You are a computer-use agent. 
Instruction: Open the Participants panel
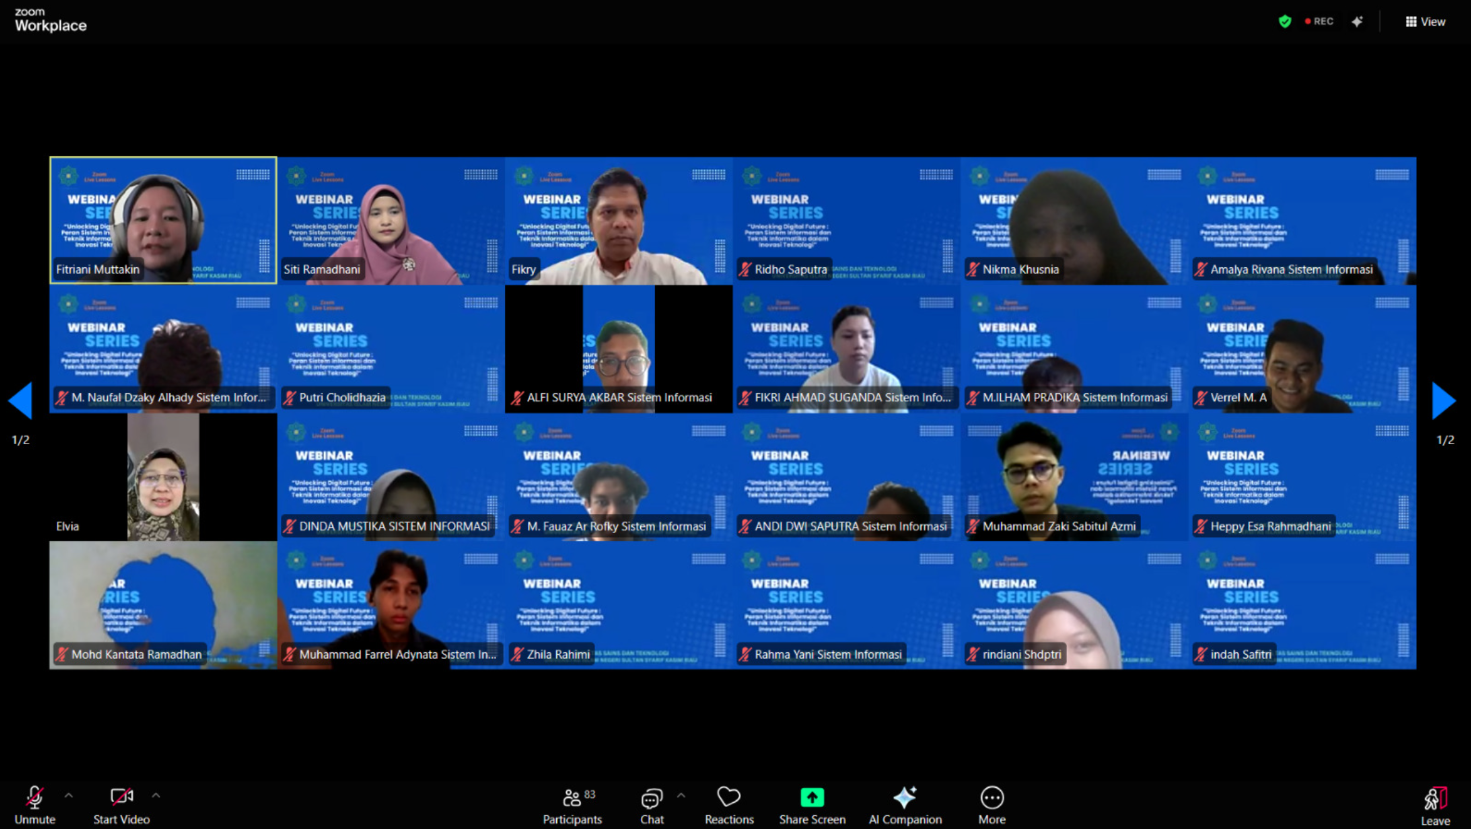572,805
